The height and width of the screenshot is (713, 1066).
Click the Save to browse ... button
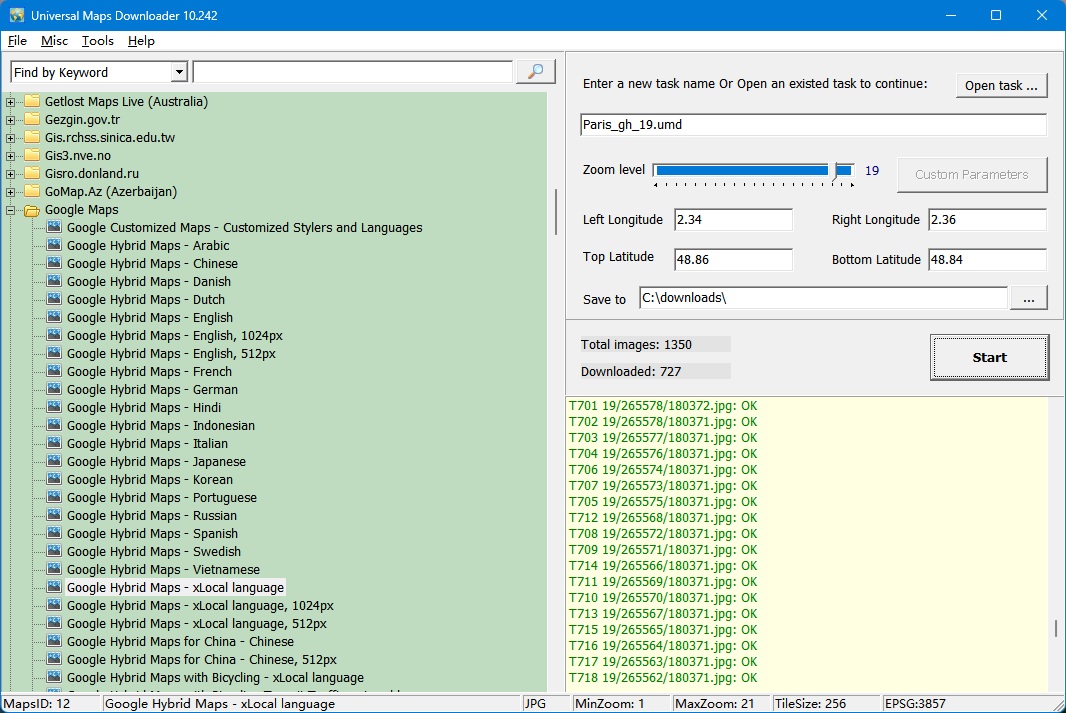(x=1029, y=298)
